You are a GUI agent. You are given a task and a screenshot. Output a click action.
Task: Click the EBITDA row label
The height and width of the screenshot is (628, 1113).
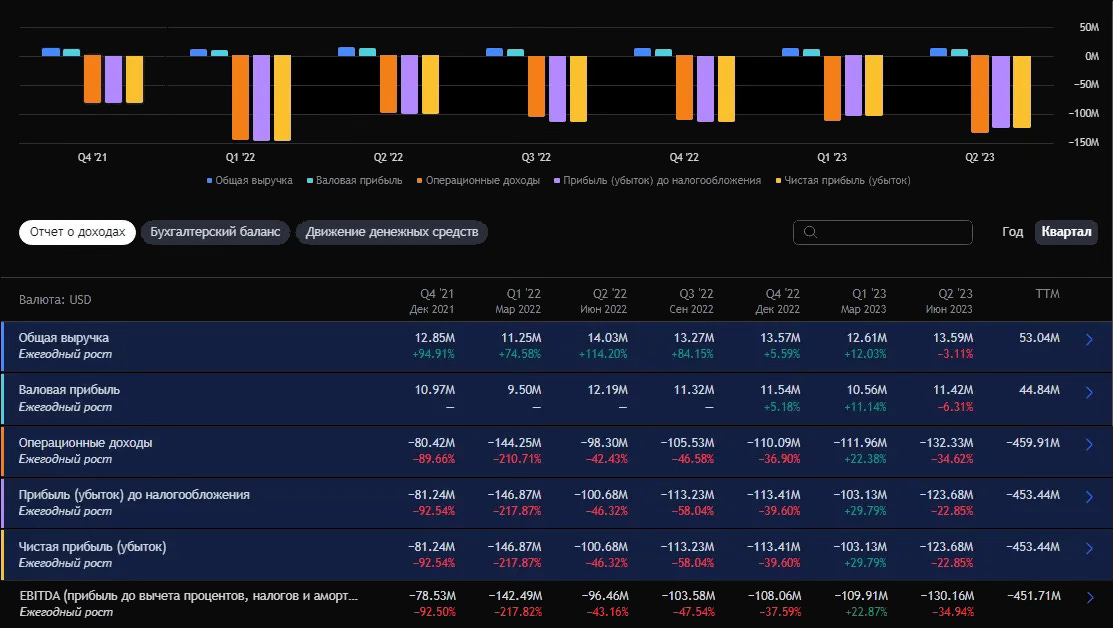[188, 595]
